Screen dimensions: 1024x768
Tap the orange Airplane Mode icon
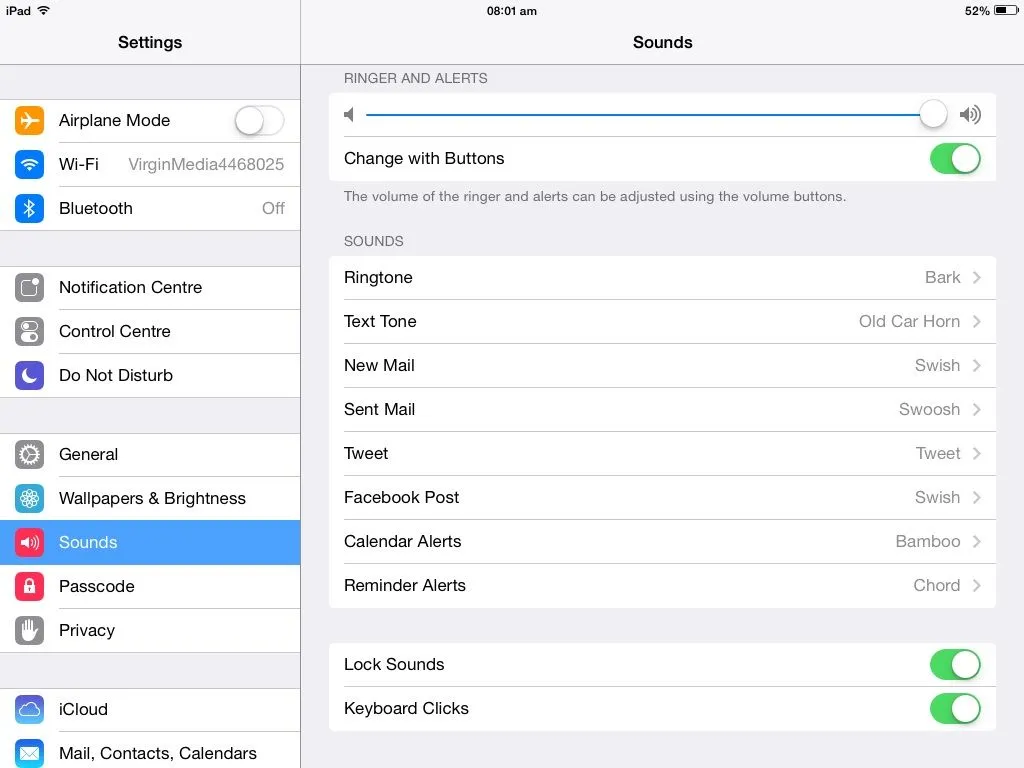click(x=30, y=121)
